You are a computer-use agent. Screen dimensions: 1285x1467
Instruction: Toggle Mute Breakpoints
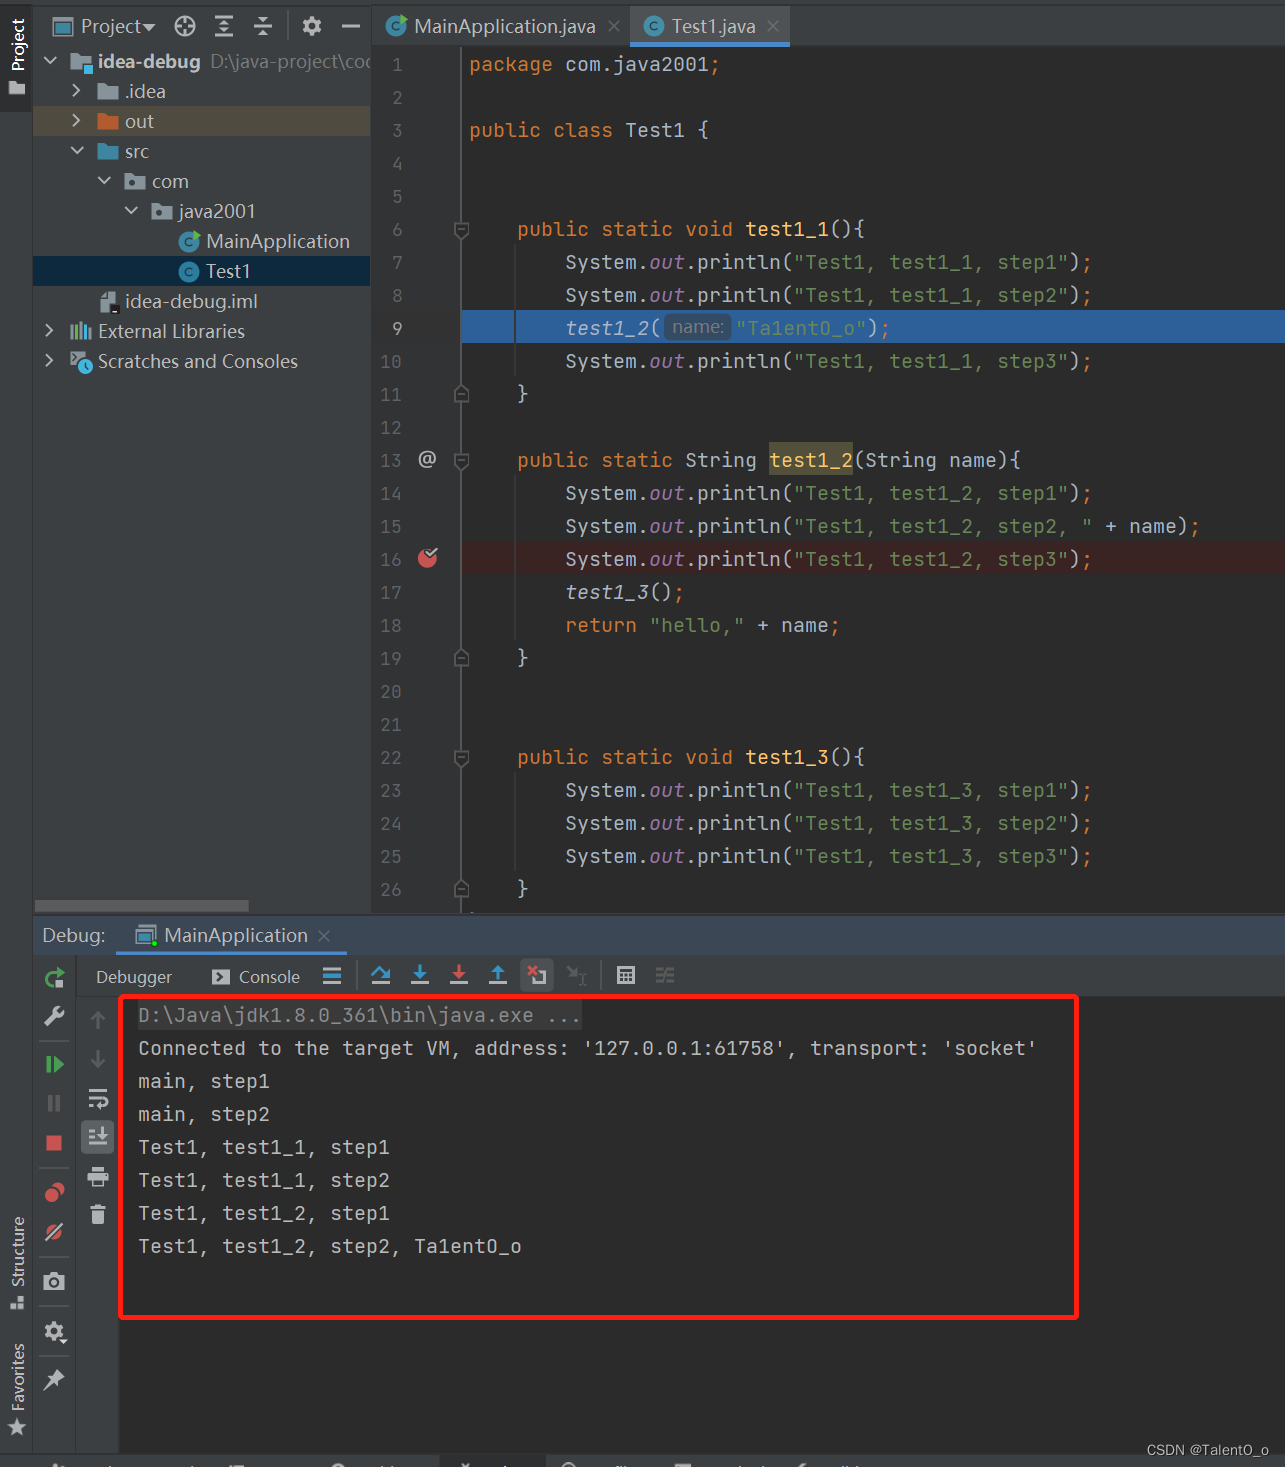pos(55,1232)
